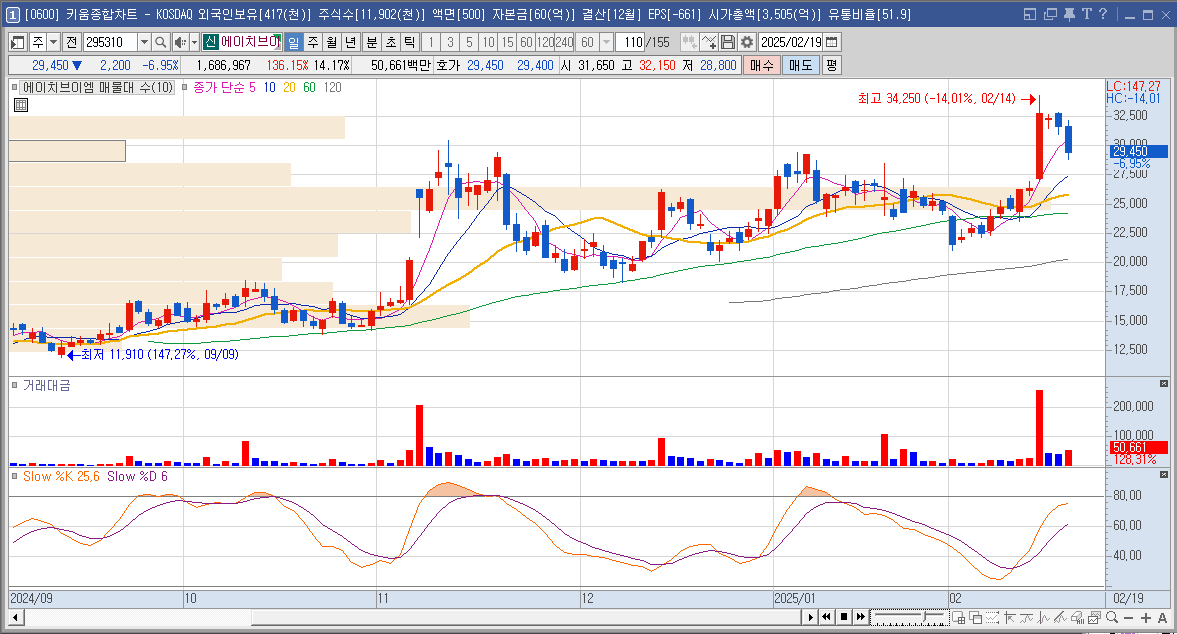Click the help question mark in title bar
The image size is (1177, 634).
[1103, 14]
